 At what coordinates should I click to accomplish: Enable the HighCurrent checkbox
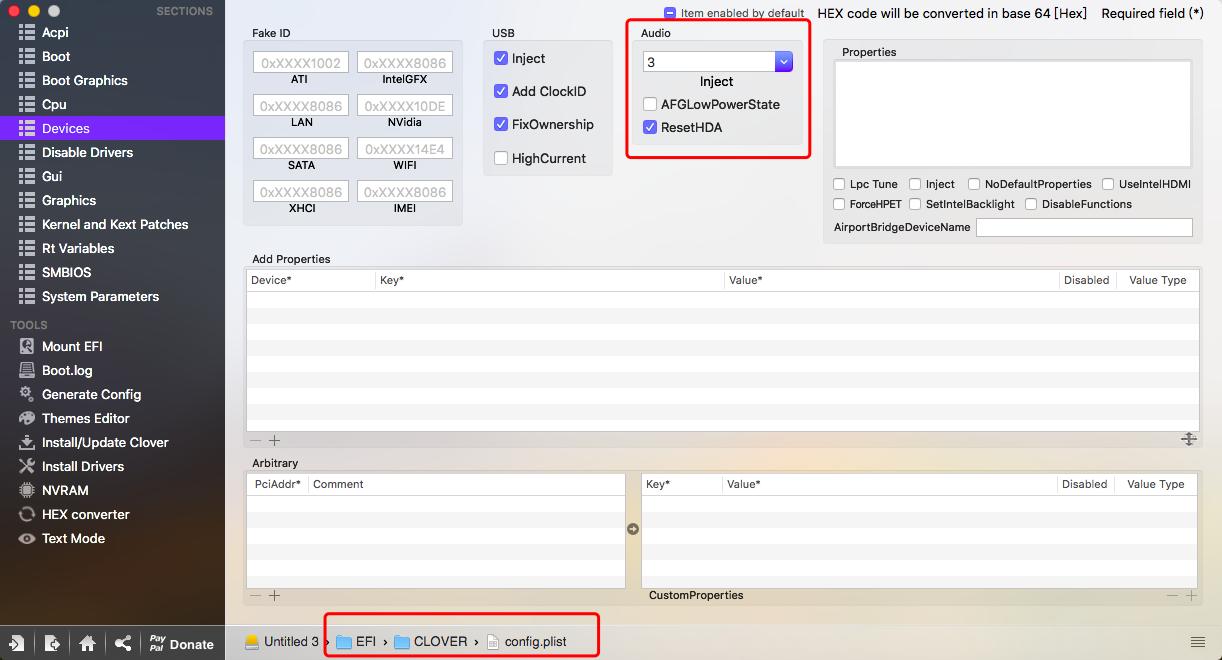pyautogui.click(x=501, y=158)
